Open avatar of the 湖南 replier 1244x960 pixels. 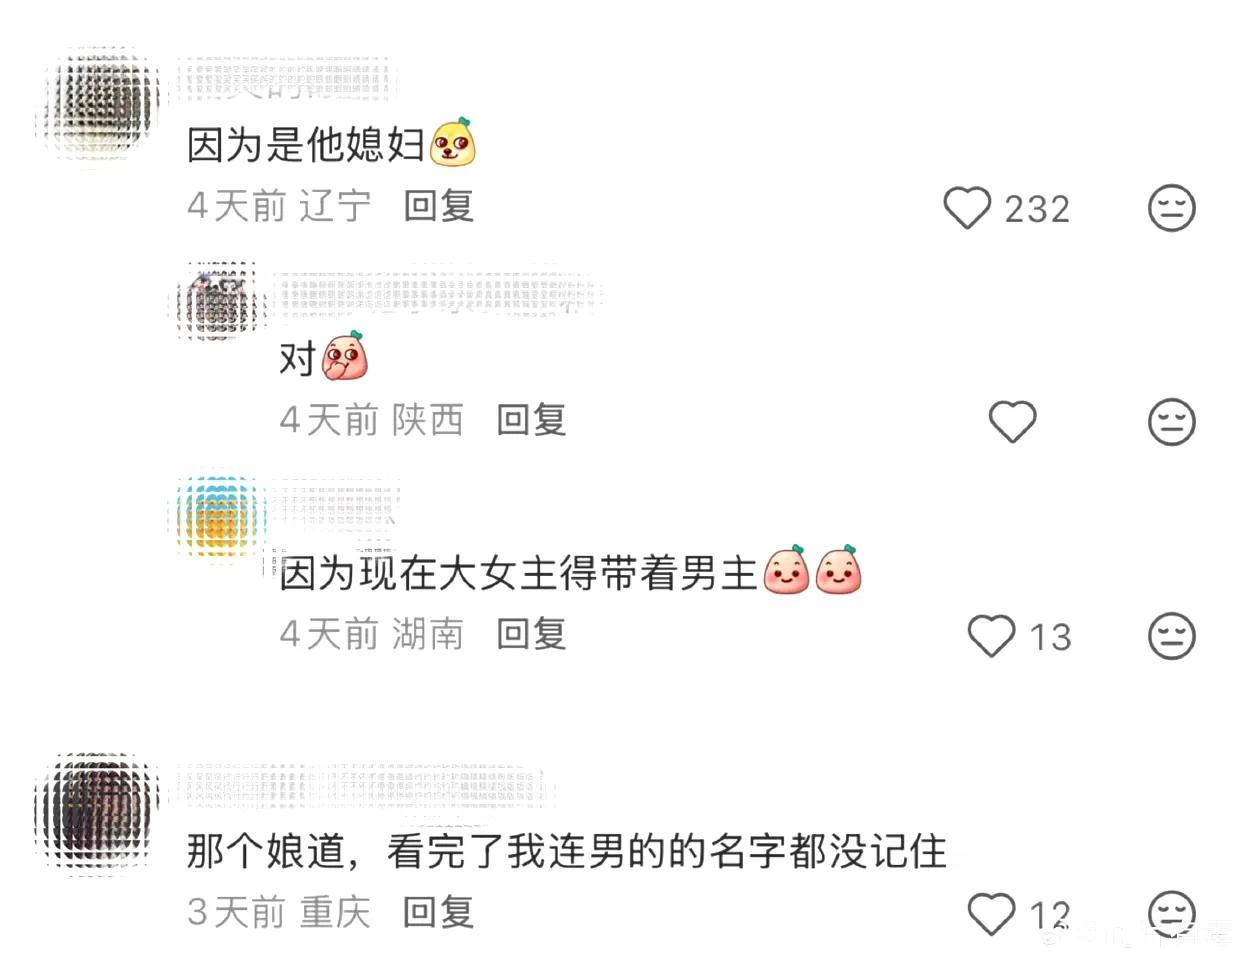[218, 516]
